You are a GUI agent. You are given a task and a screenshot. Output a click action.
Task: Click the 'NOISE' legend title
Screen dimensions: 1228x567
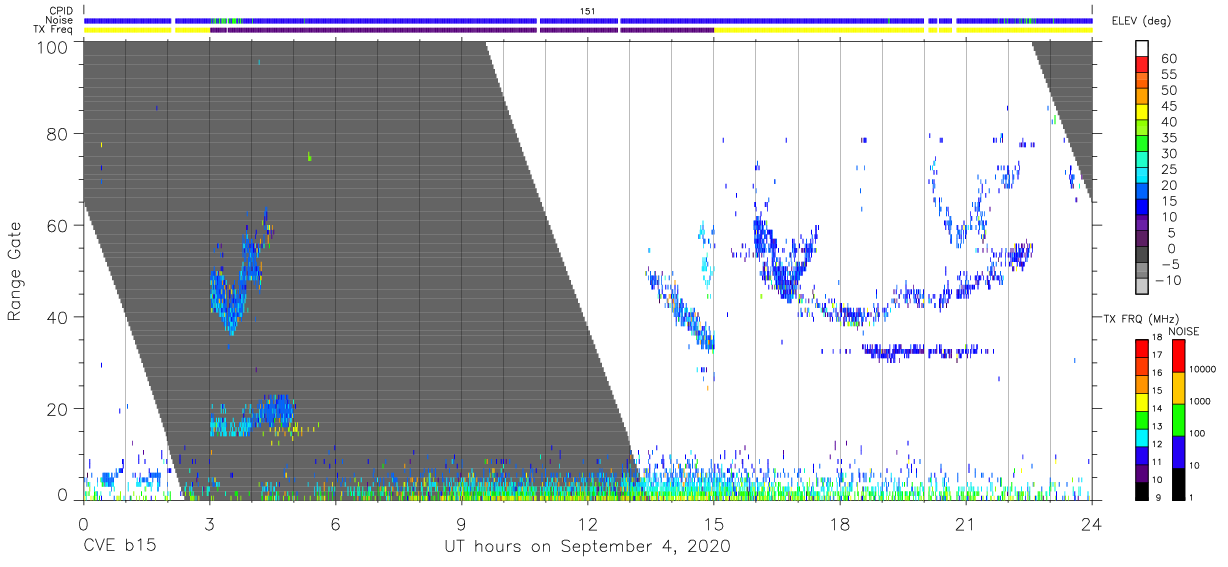1183,331
